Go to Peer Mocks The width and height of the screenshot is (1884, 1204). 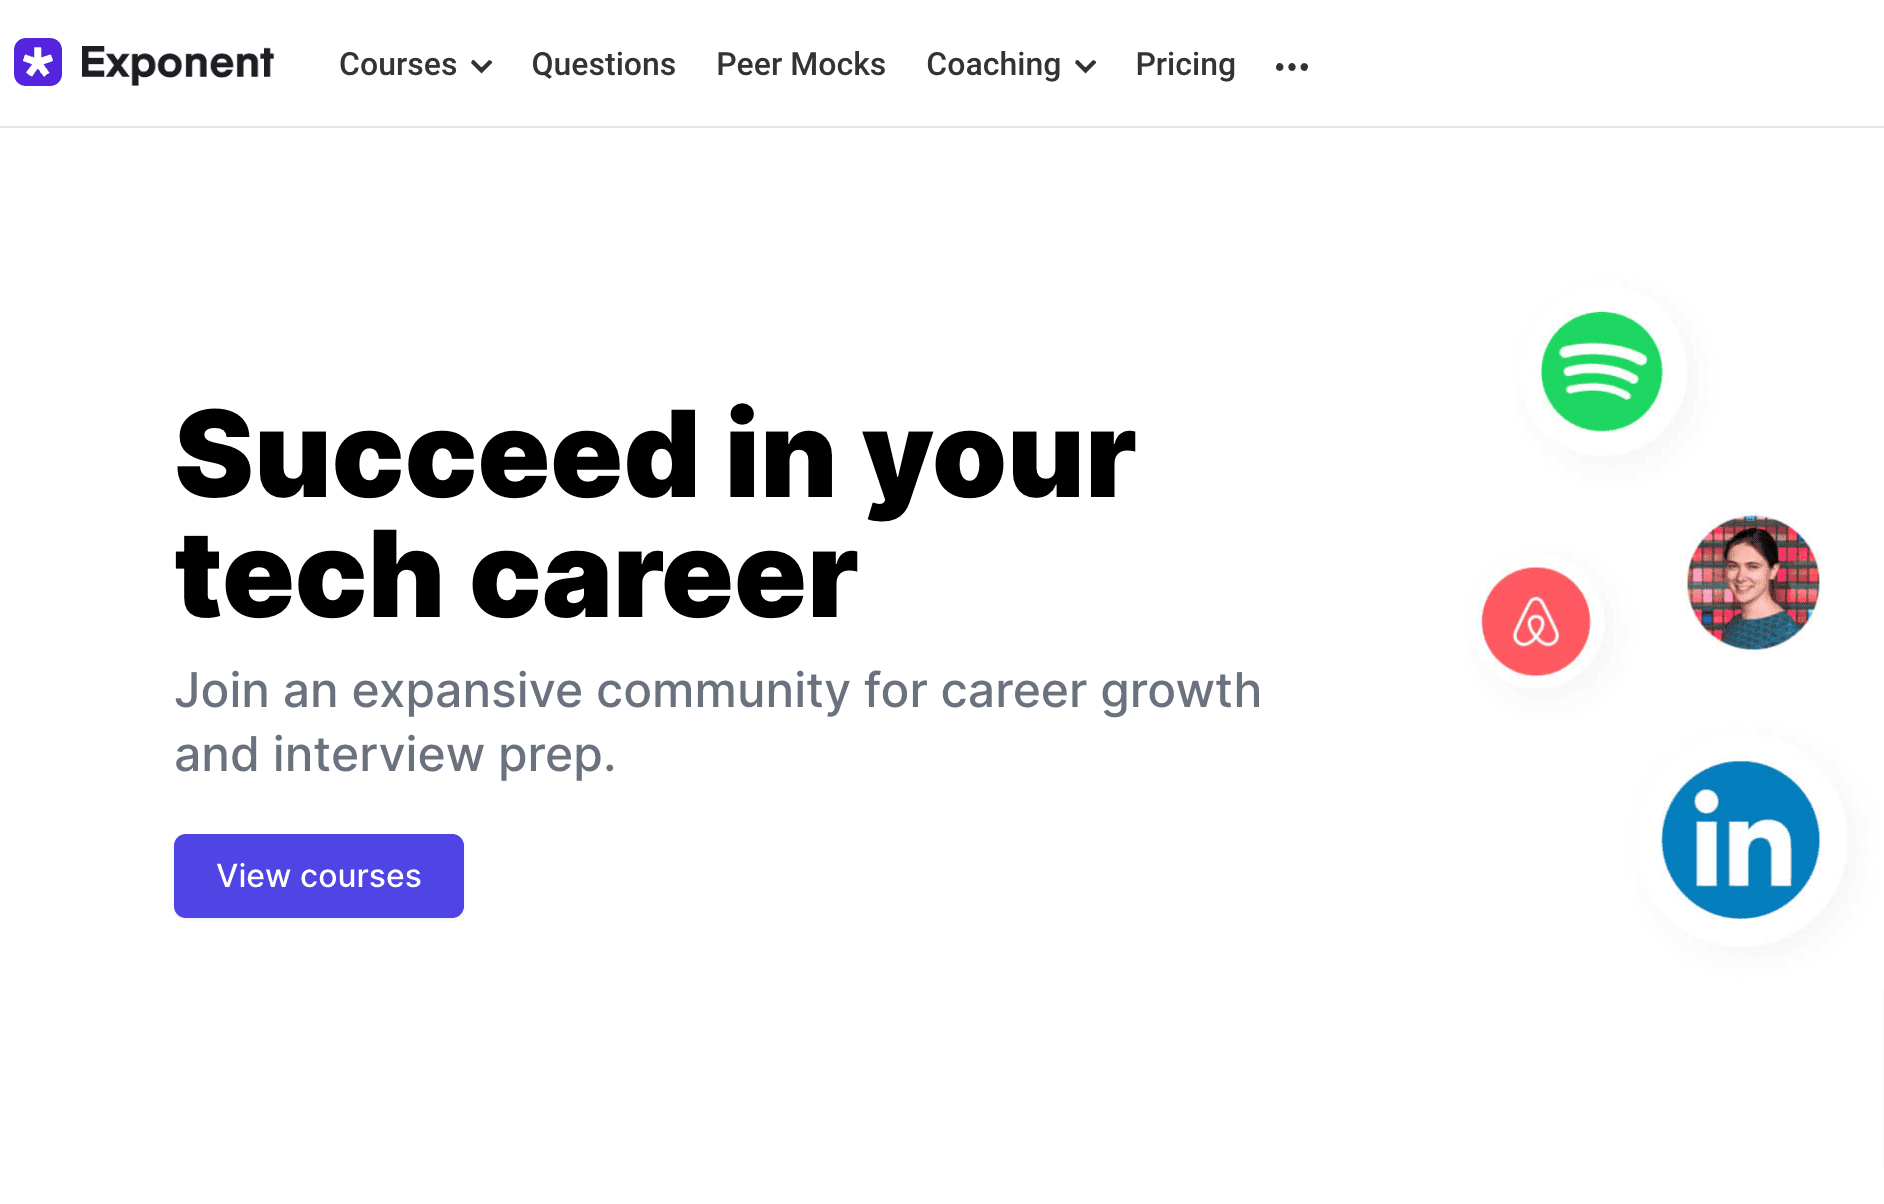pos(800,64)
